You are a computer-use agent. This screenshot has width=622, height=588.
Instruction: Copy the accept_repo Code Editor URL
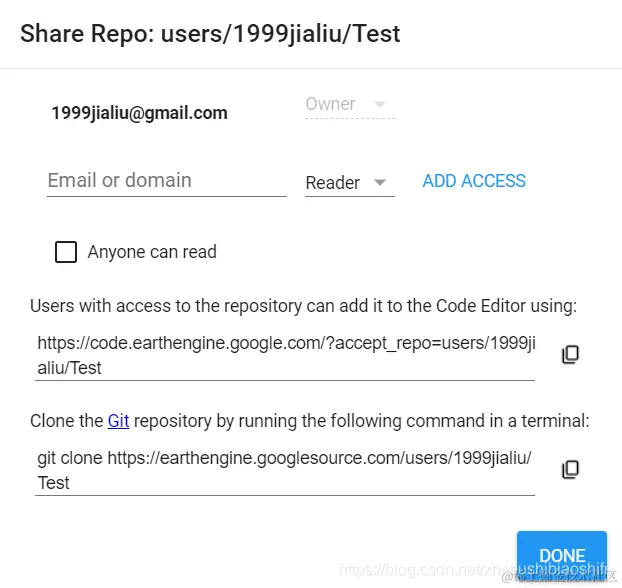[x=570, y=354]
